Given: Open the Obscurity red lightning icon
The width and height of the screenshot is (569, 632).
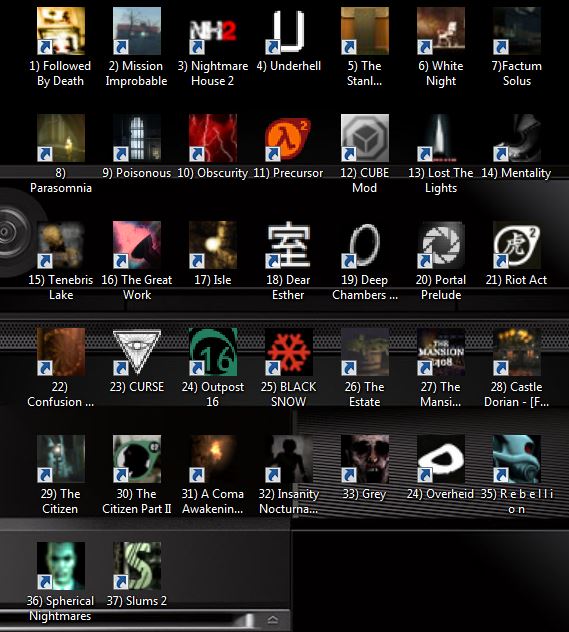Looking at the screenshot, I should click(213, 138).
